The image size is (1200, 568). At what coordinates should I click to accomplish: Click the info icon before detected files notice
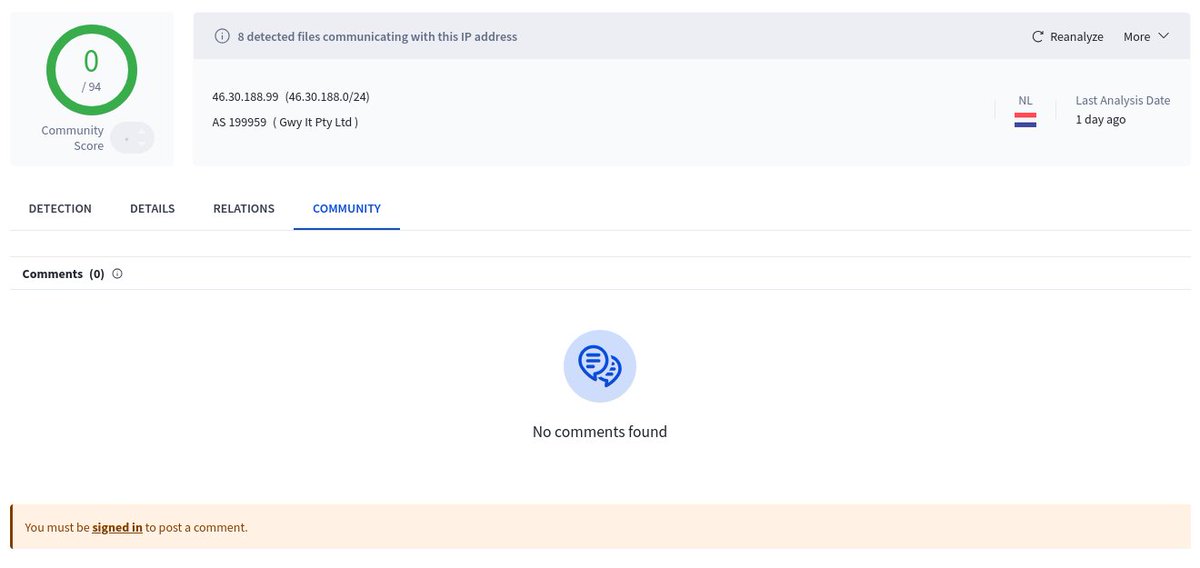tap(222, 37)
